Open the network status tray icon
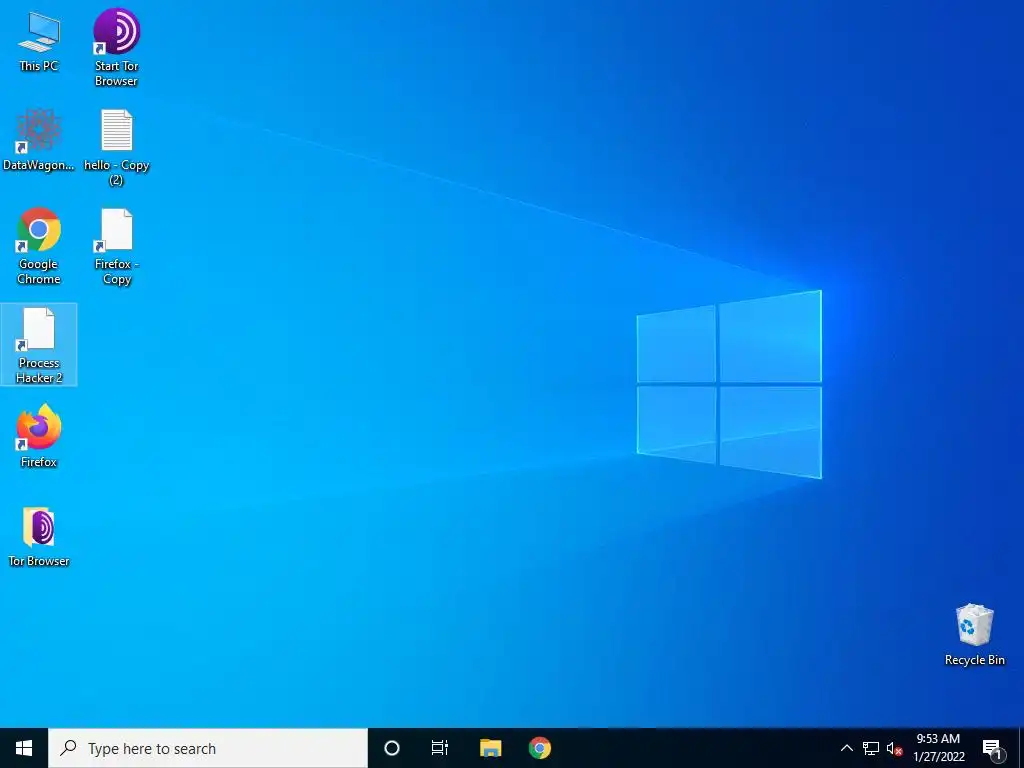 [x=871, y=748]
